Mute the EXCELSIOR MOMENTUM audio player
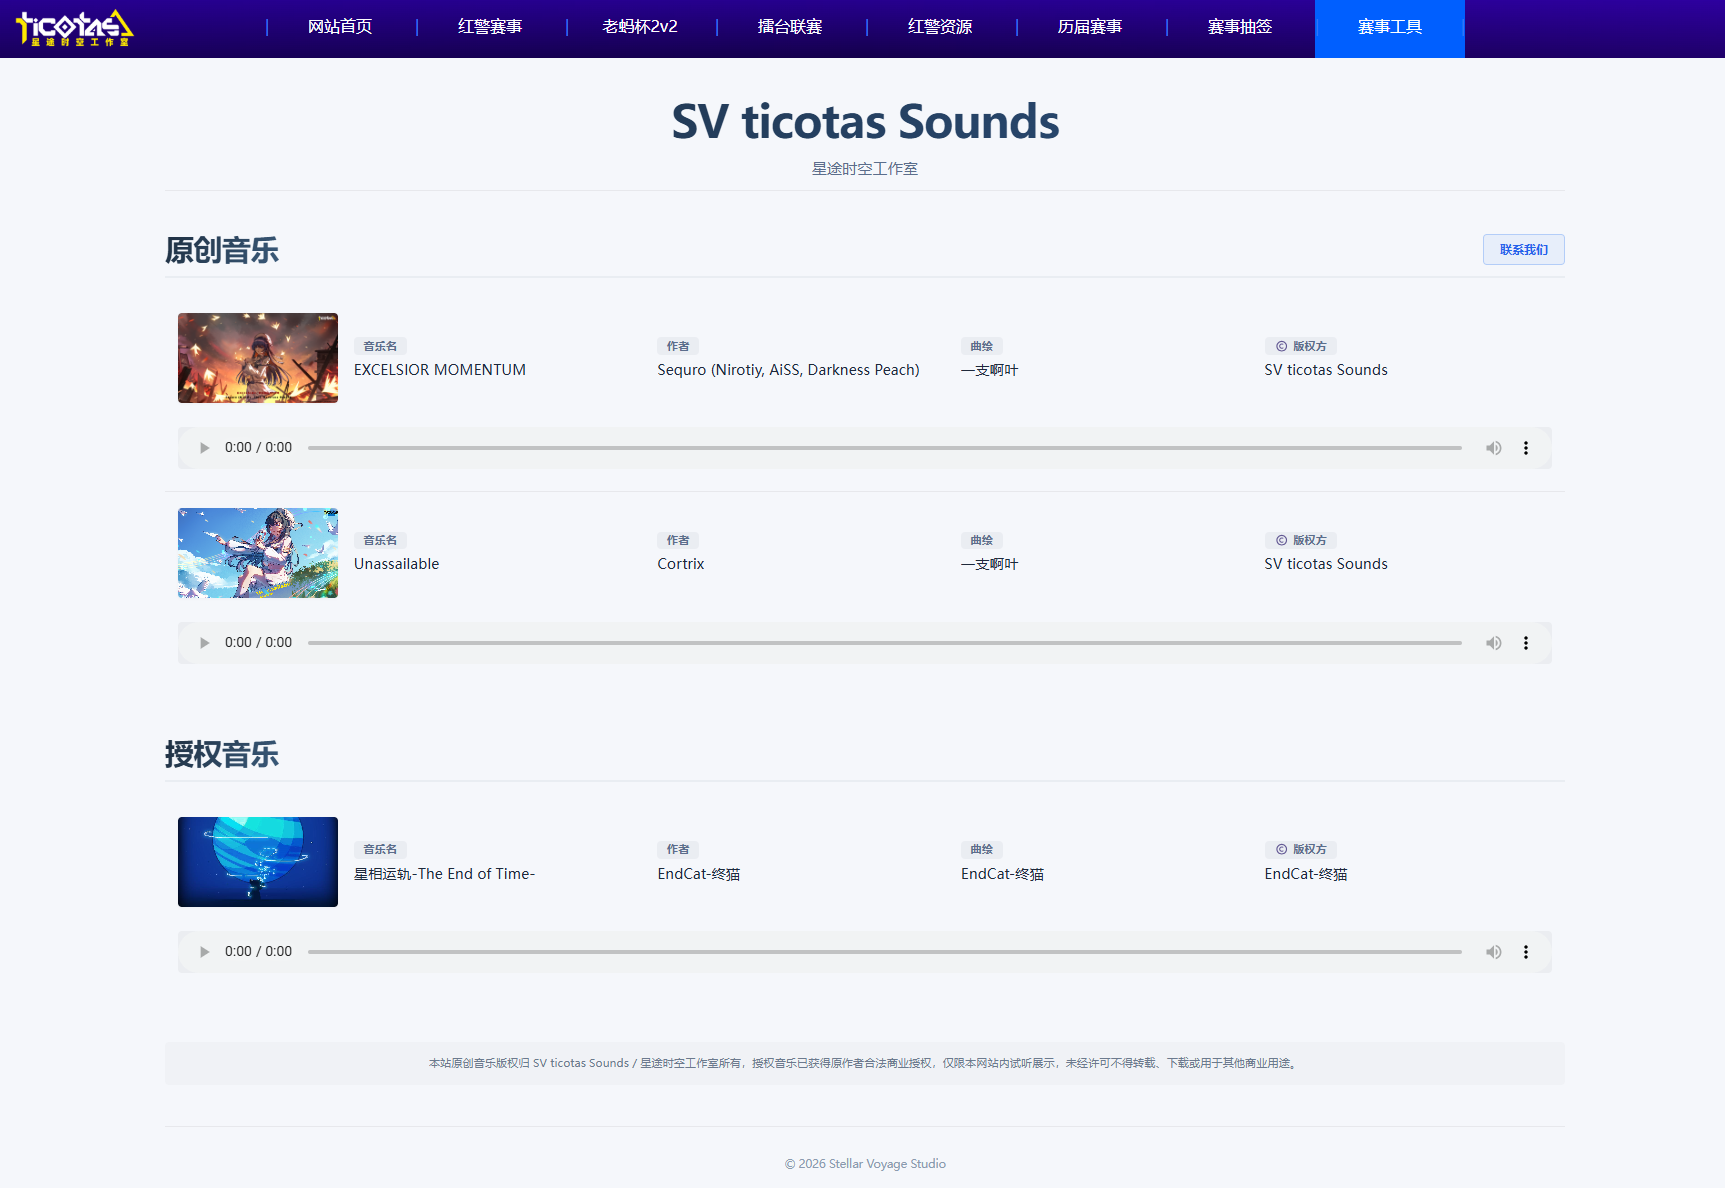This screenshot has height=1188, width=1725. pos(1493,448)
